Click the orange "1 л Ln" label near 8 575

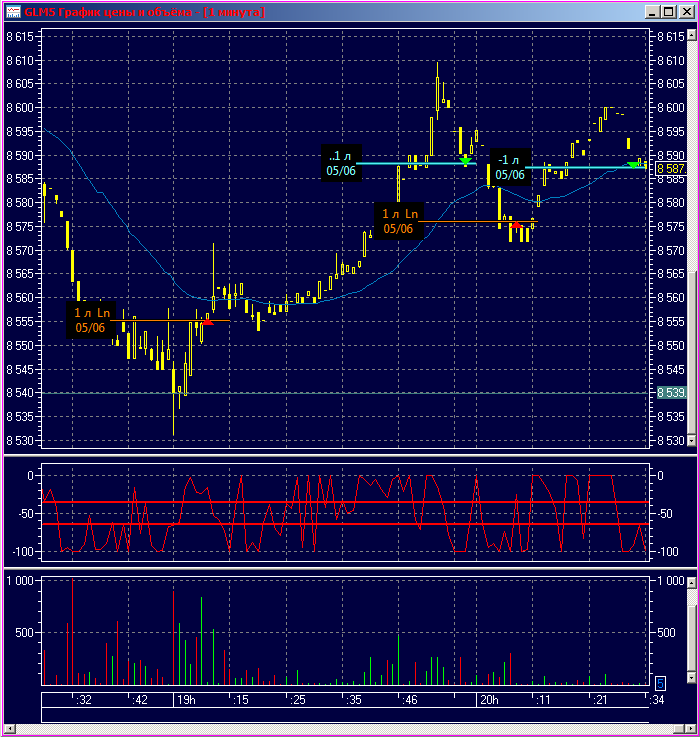[399, 221]
